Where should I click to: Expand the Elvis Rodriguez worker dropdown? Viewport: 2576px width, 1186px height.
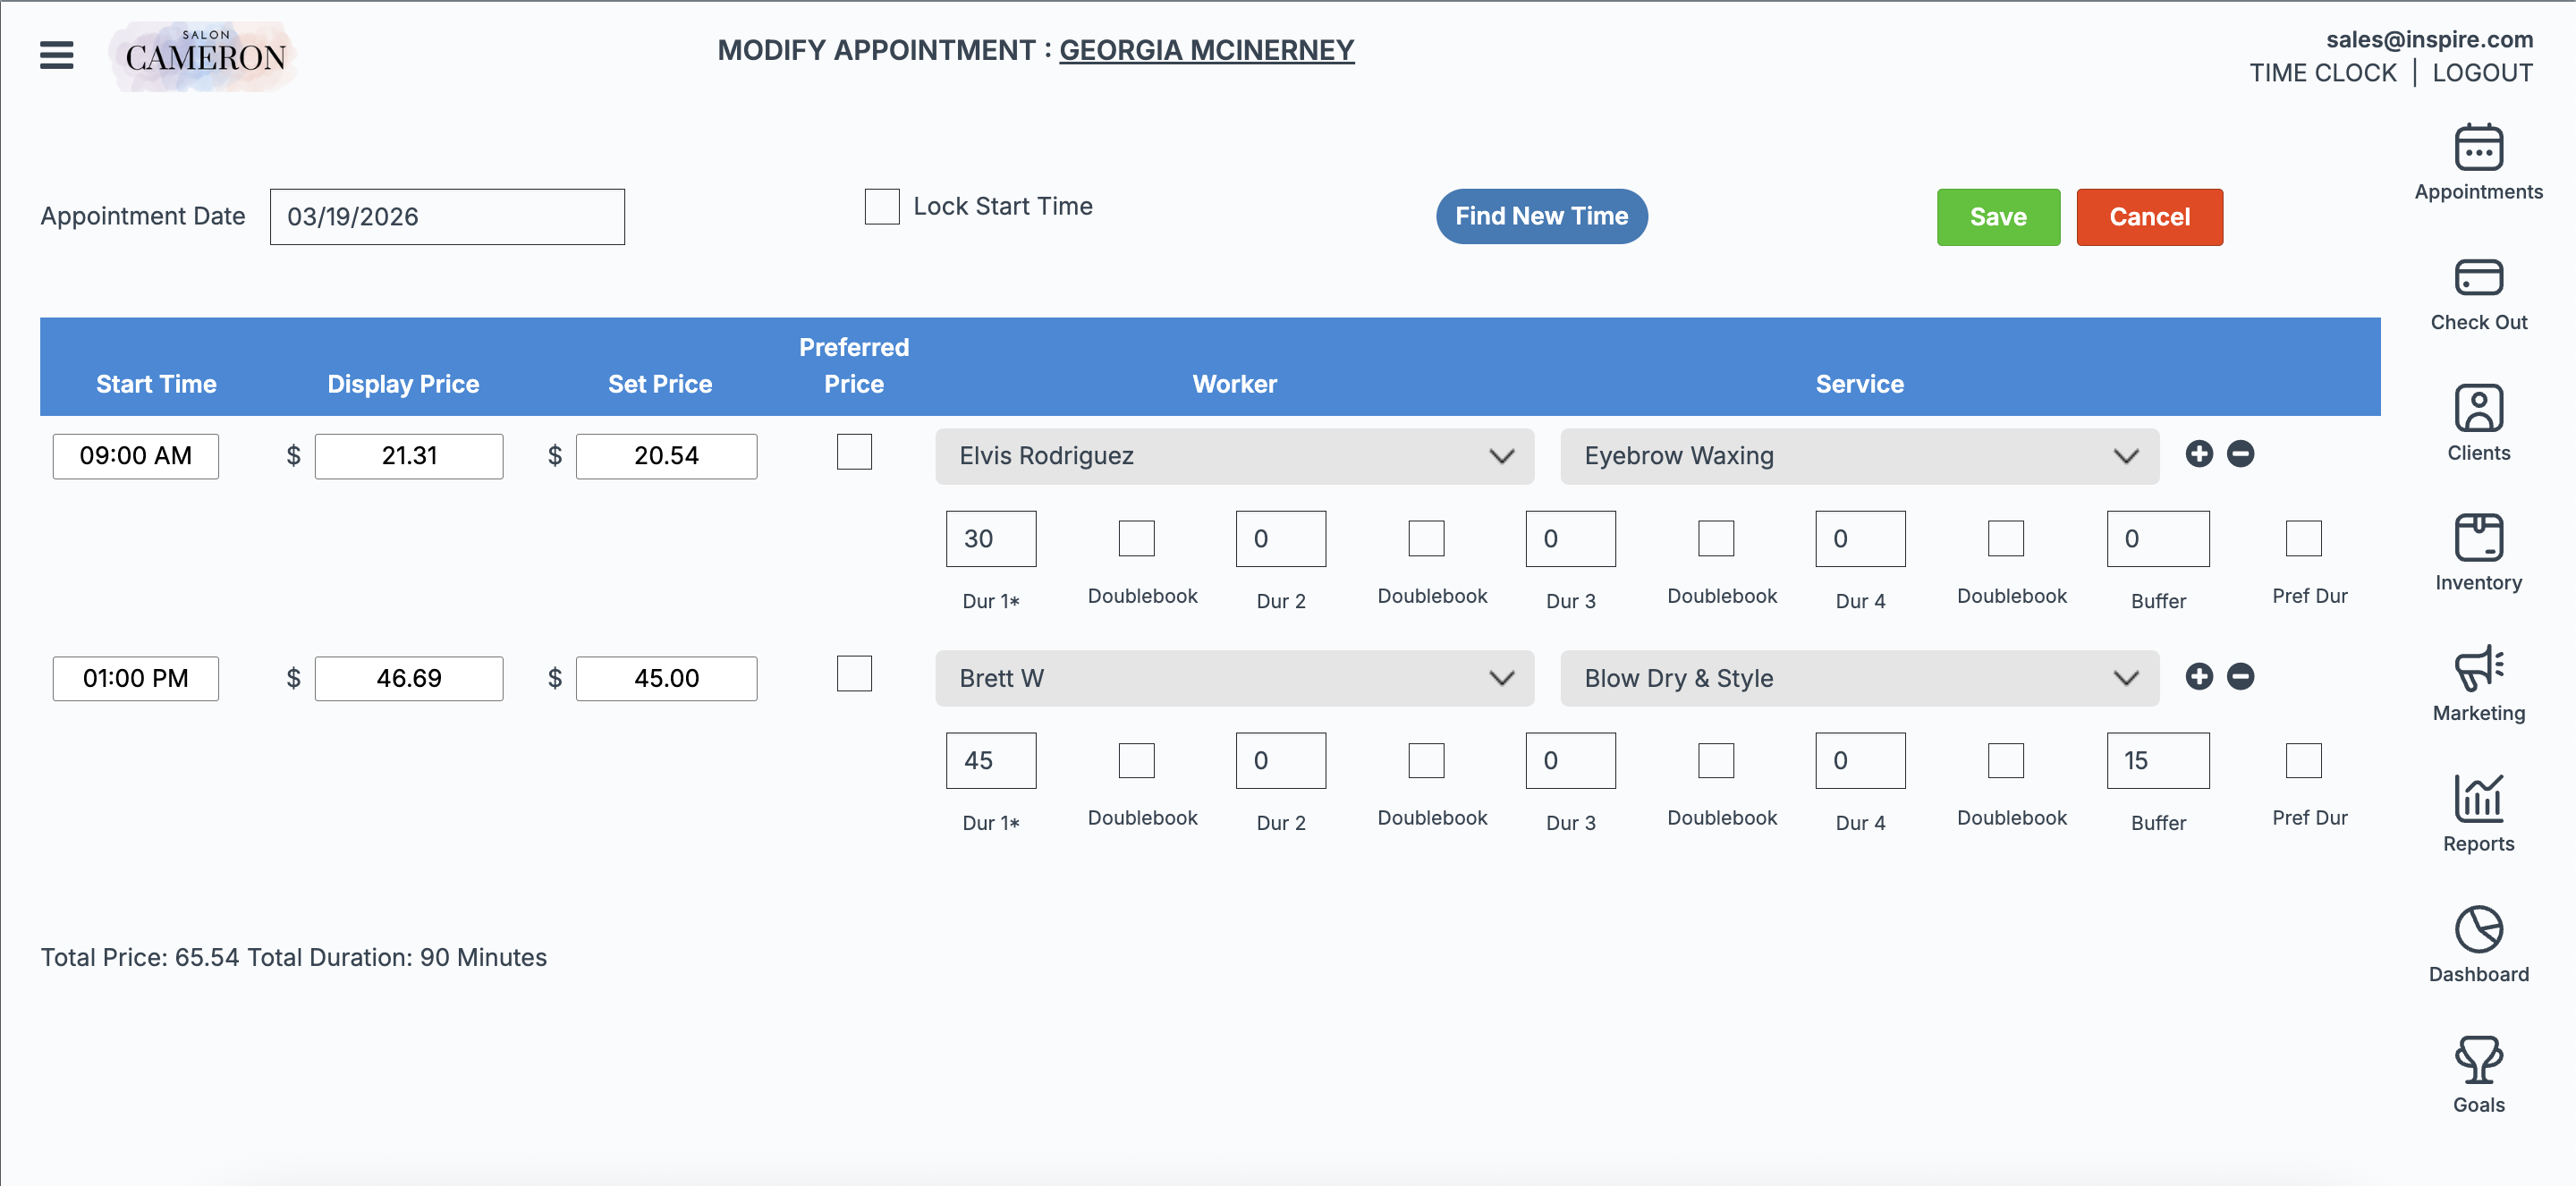click(x=1234, y=457)
